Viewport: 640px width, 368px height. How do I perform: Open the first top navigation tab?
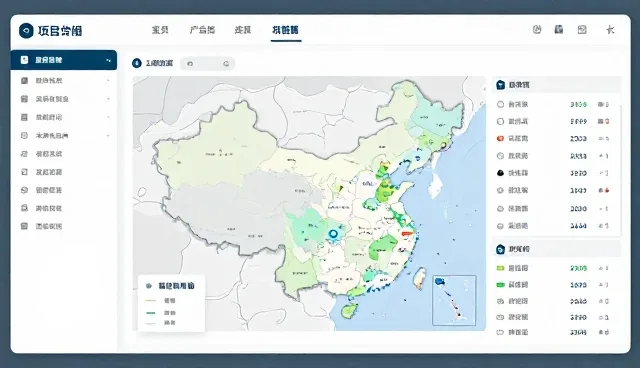click(x=160, y=30)
